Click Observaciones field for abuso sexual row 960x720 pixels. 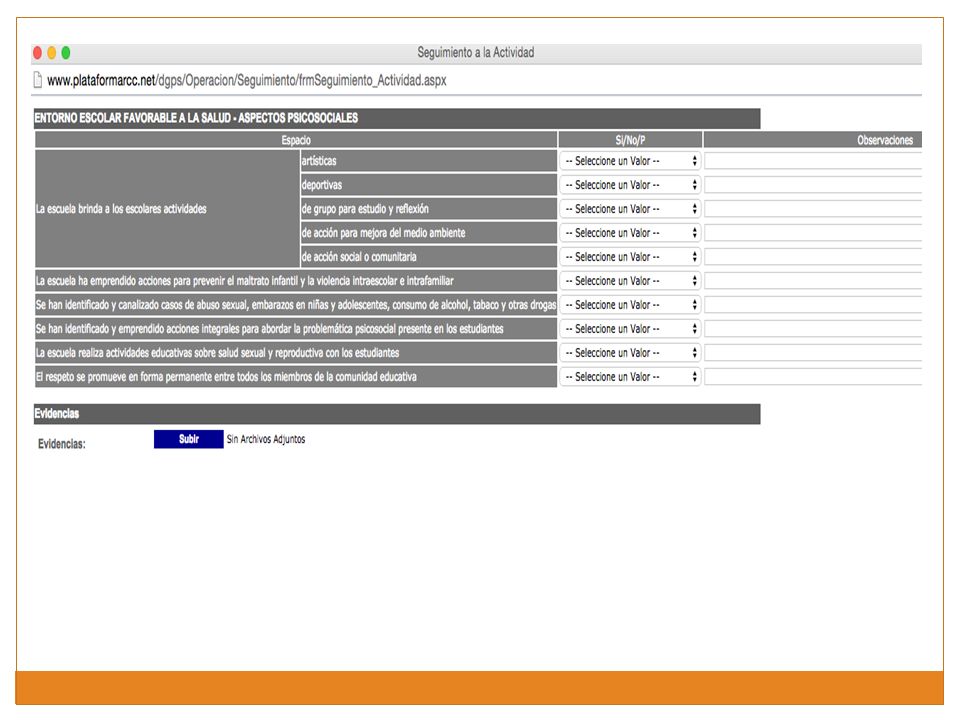click(813, 305)
